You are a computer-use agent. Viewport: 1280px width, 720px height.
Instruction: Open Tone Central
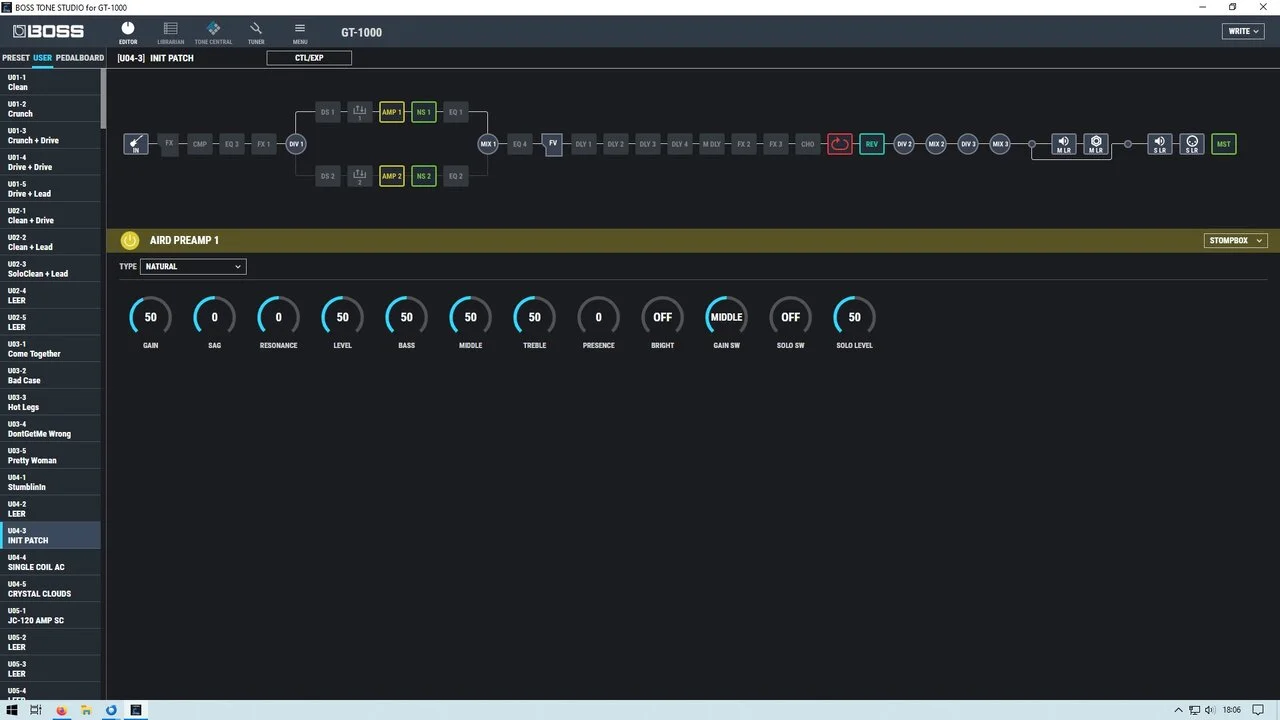213,32
